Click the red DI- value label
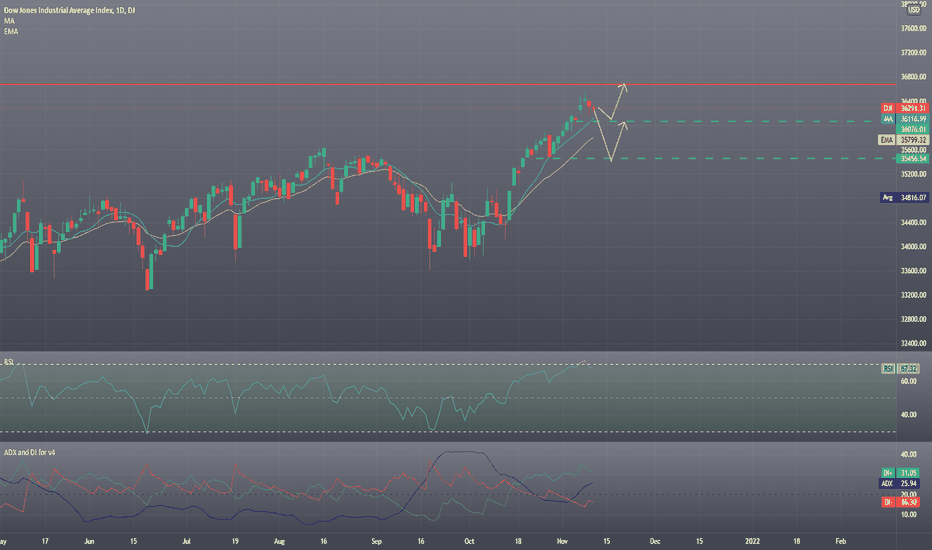Image resolution: width=932 pixels, height=550 pixels. [909, 502]
